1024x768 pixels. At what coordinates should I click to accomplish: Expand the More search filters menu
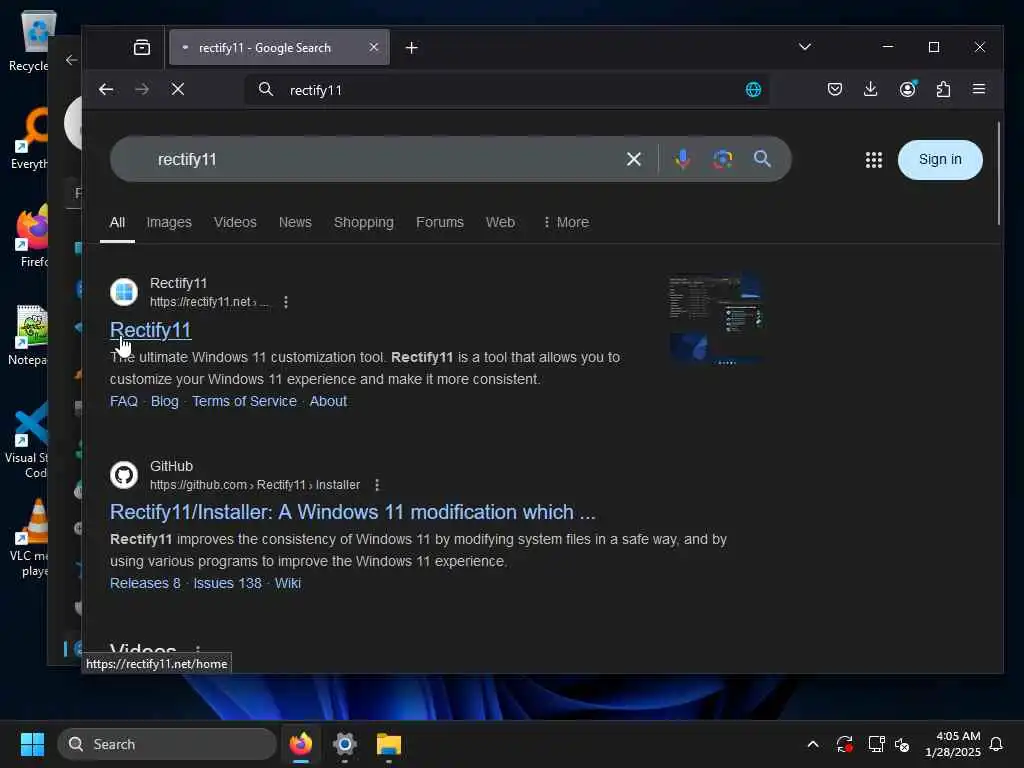tap(566, 223)
